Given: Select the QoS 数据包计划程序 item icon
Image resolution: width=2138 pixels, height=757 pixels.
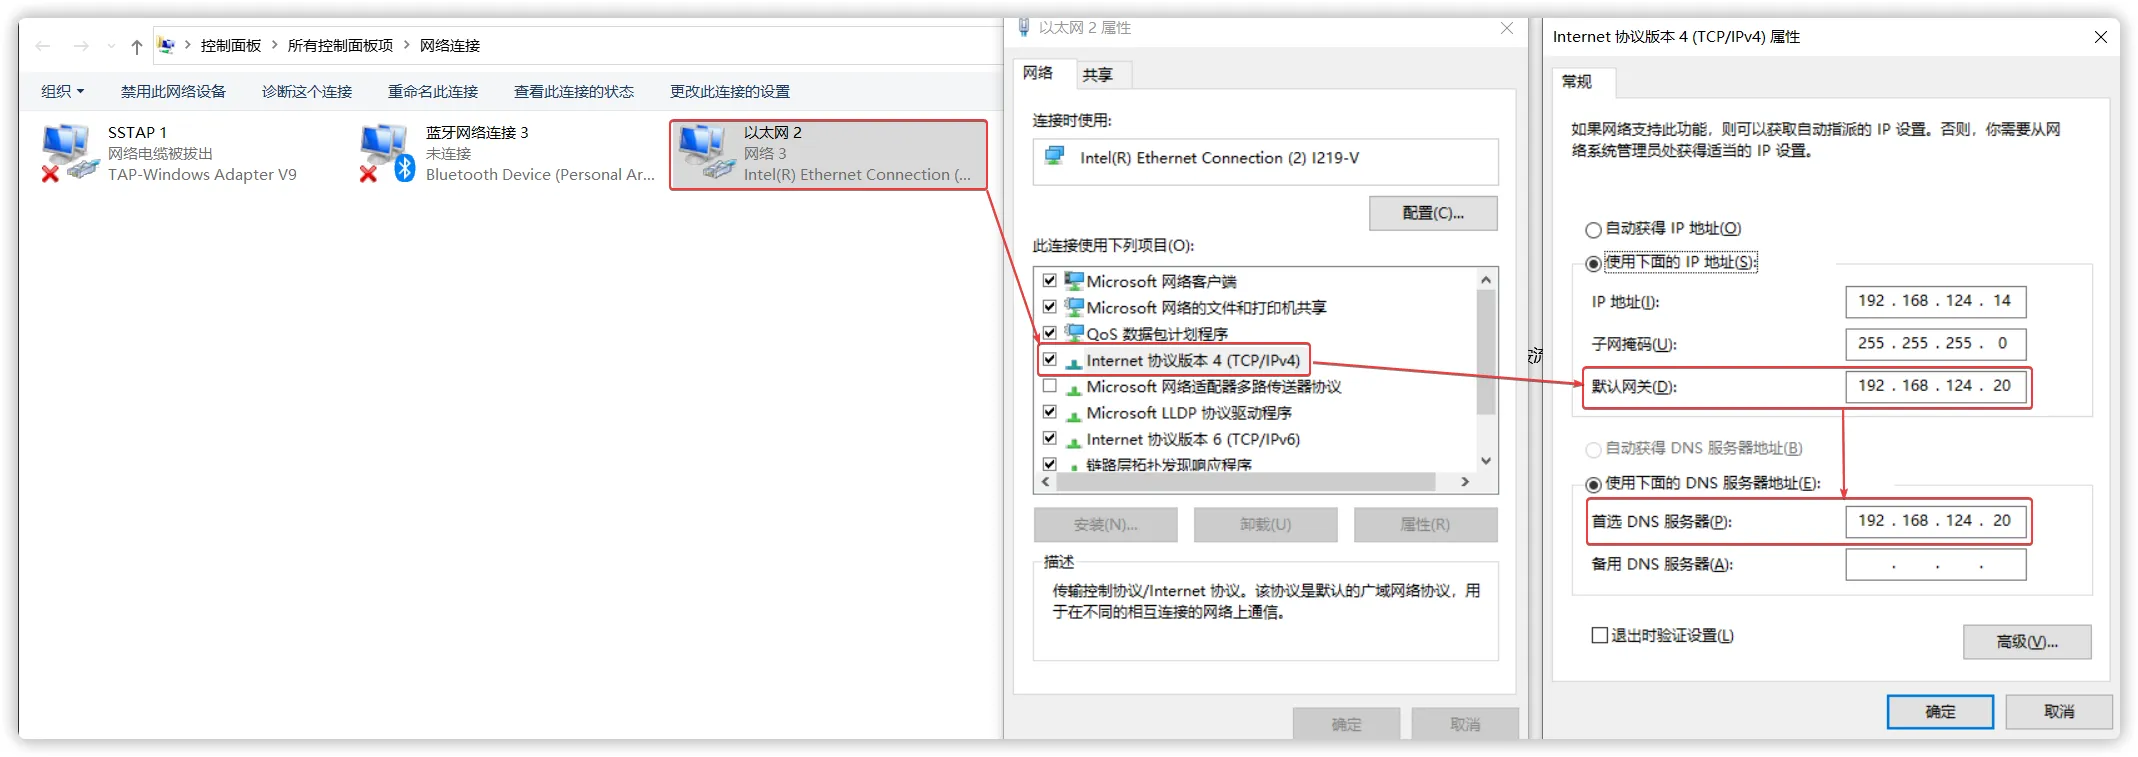Looking at the screenshot, I should 1074,333.
